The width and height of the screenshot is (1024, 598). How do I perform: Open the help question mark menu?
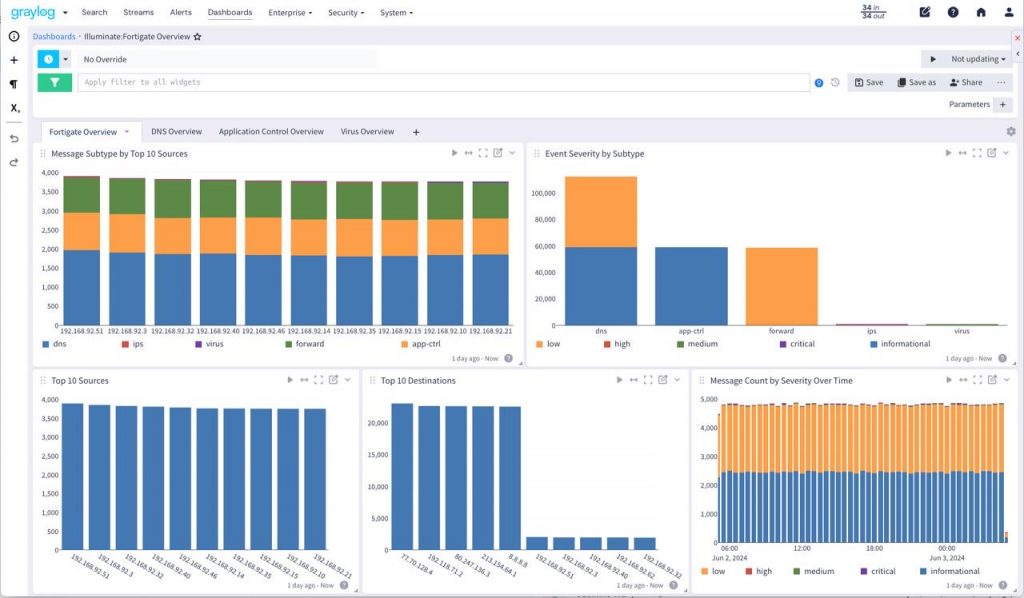tap(953, 12)
